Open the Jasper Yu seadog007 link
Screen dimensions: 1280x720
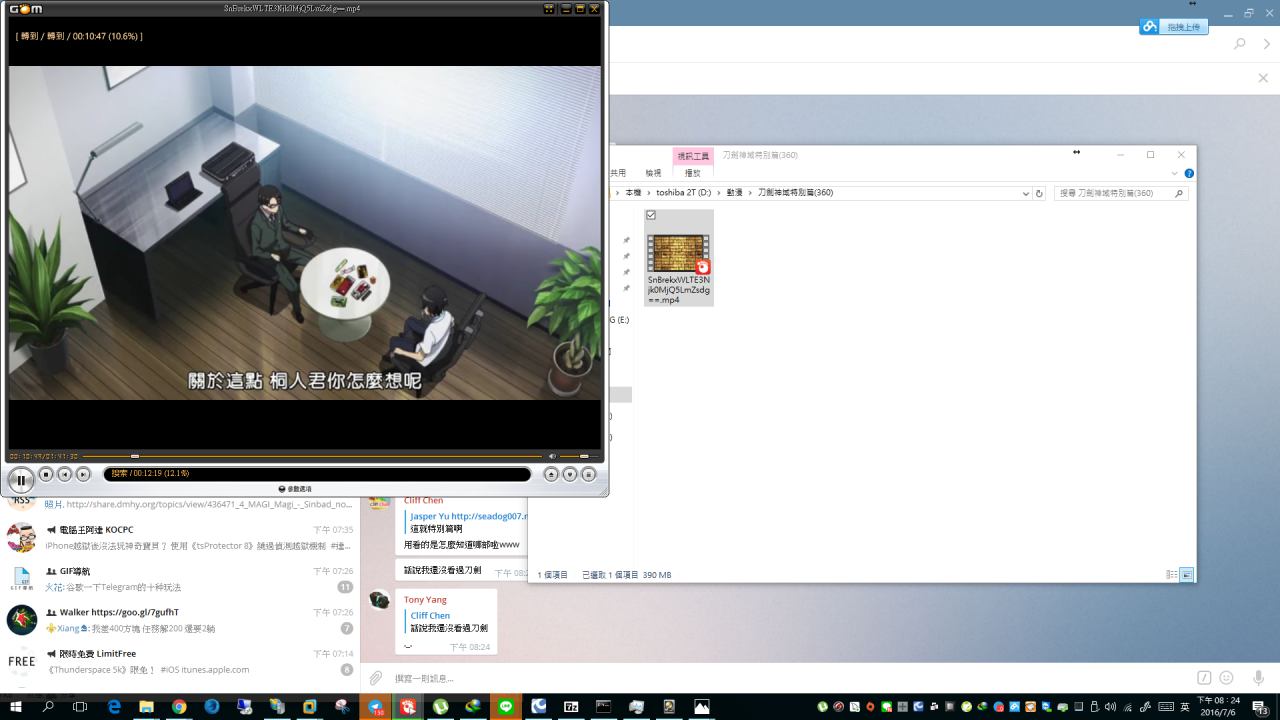click(468, 516)
